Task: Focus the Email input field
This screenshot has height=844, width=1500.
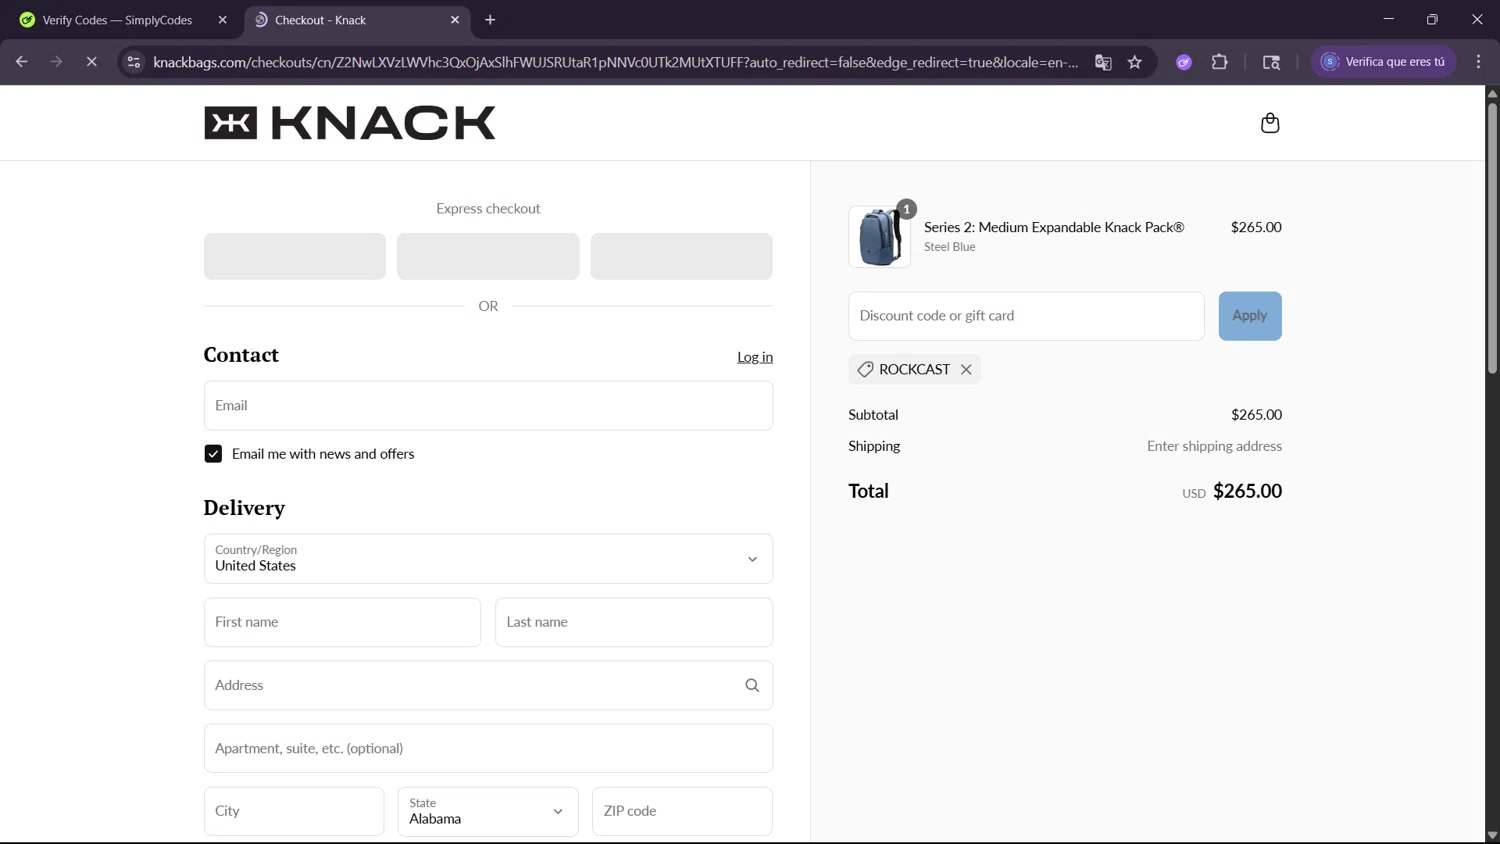Action: [x=488, y=406]
